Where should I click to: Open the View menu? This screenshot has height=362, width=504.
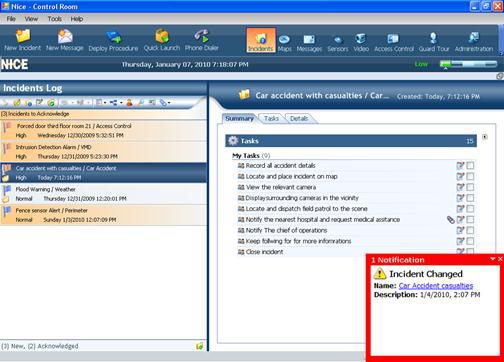click(31, 19)
